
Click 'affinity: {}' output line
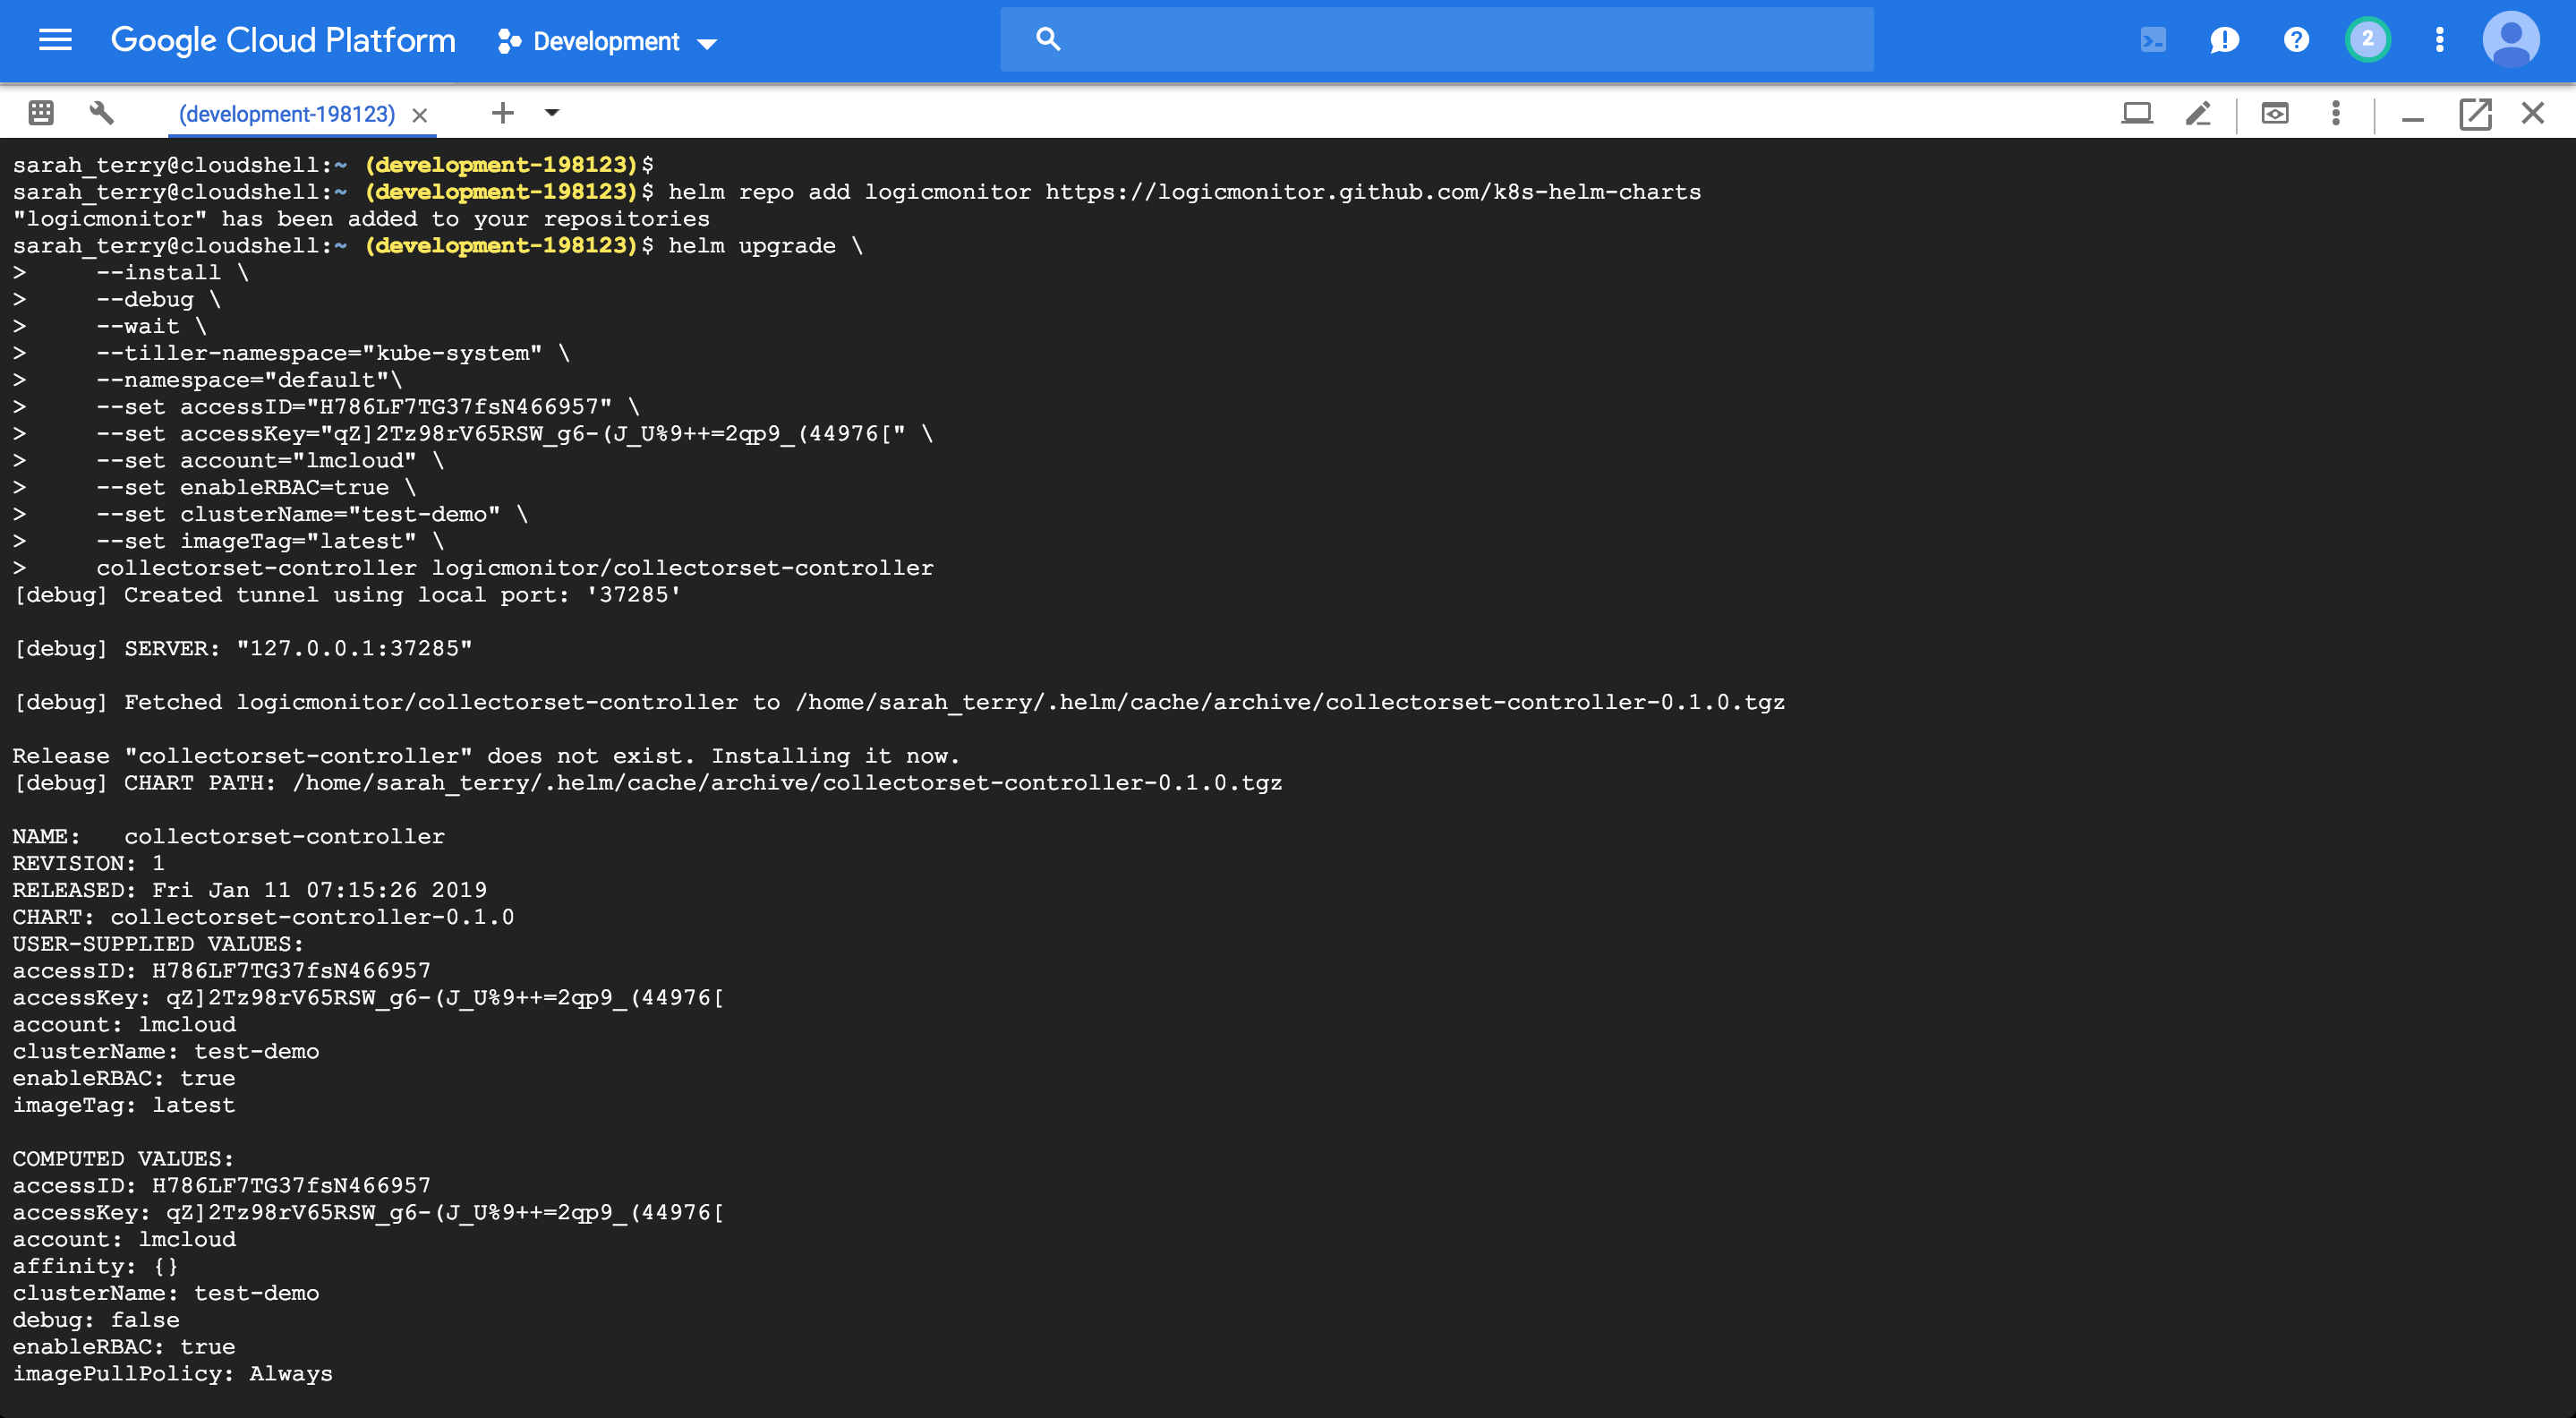[x=96, y=1266]
